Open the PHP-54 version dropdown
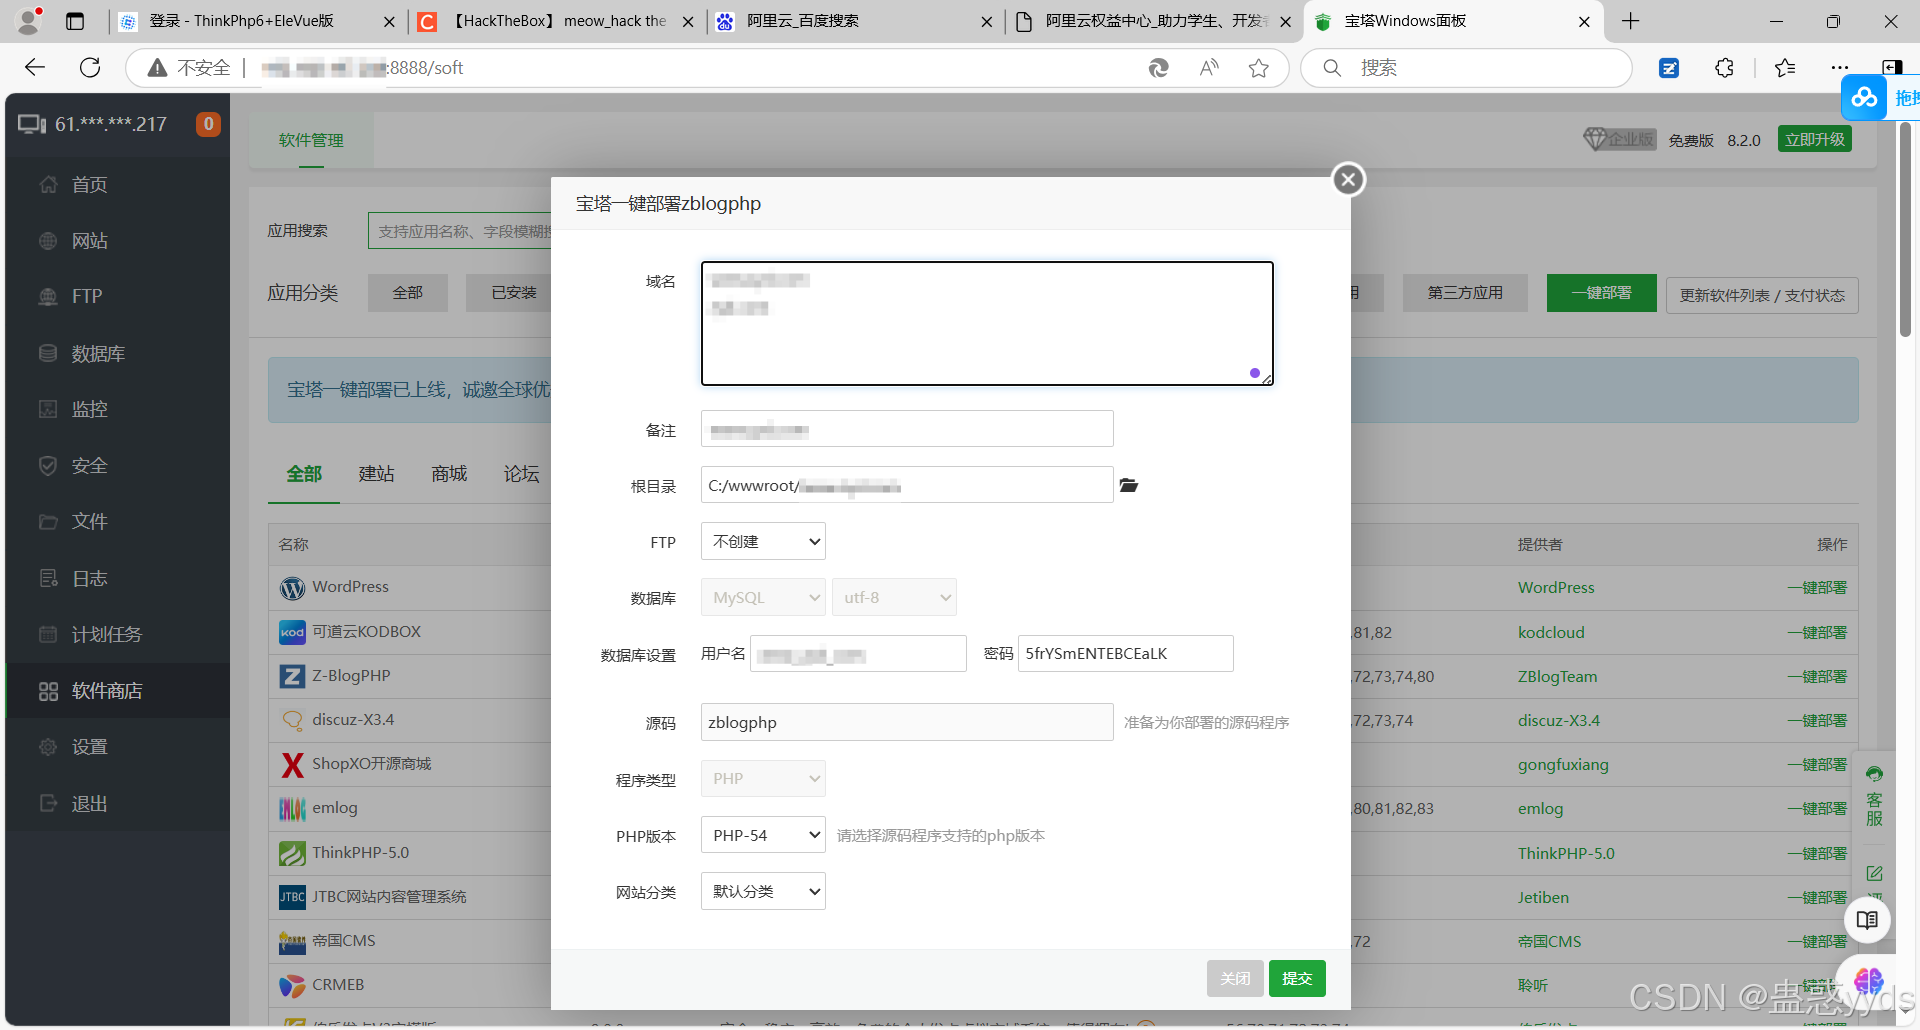 tap(763, 835)
